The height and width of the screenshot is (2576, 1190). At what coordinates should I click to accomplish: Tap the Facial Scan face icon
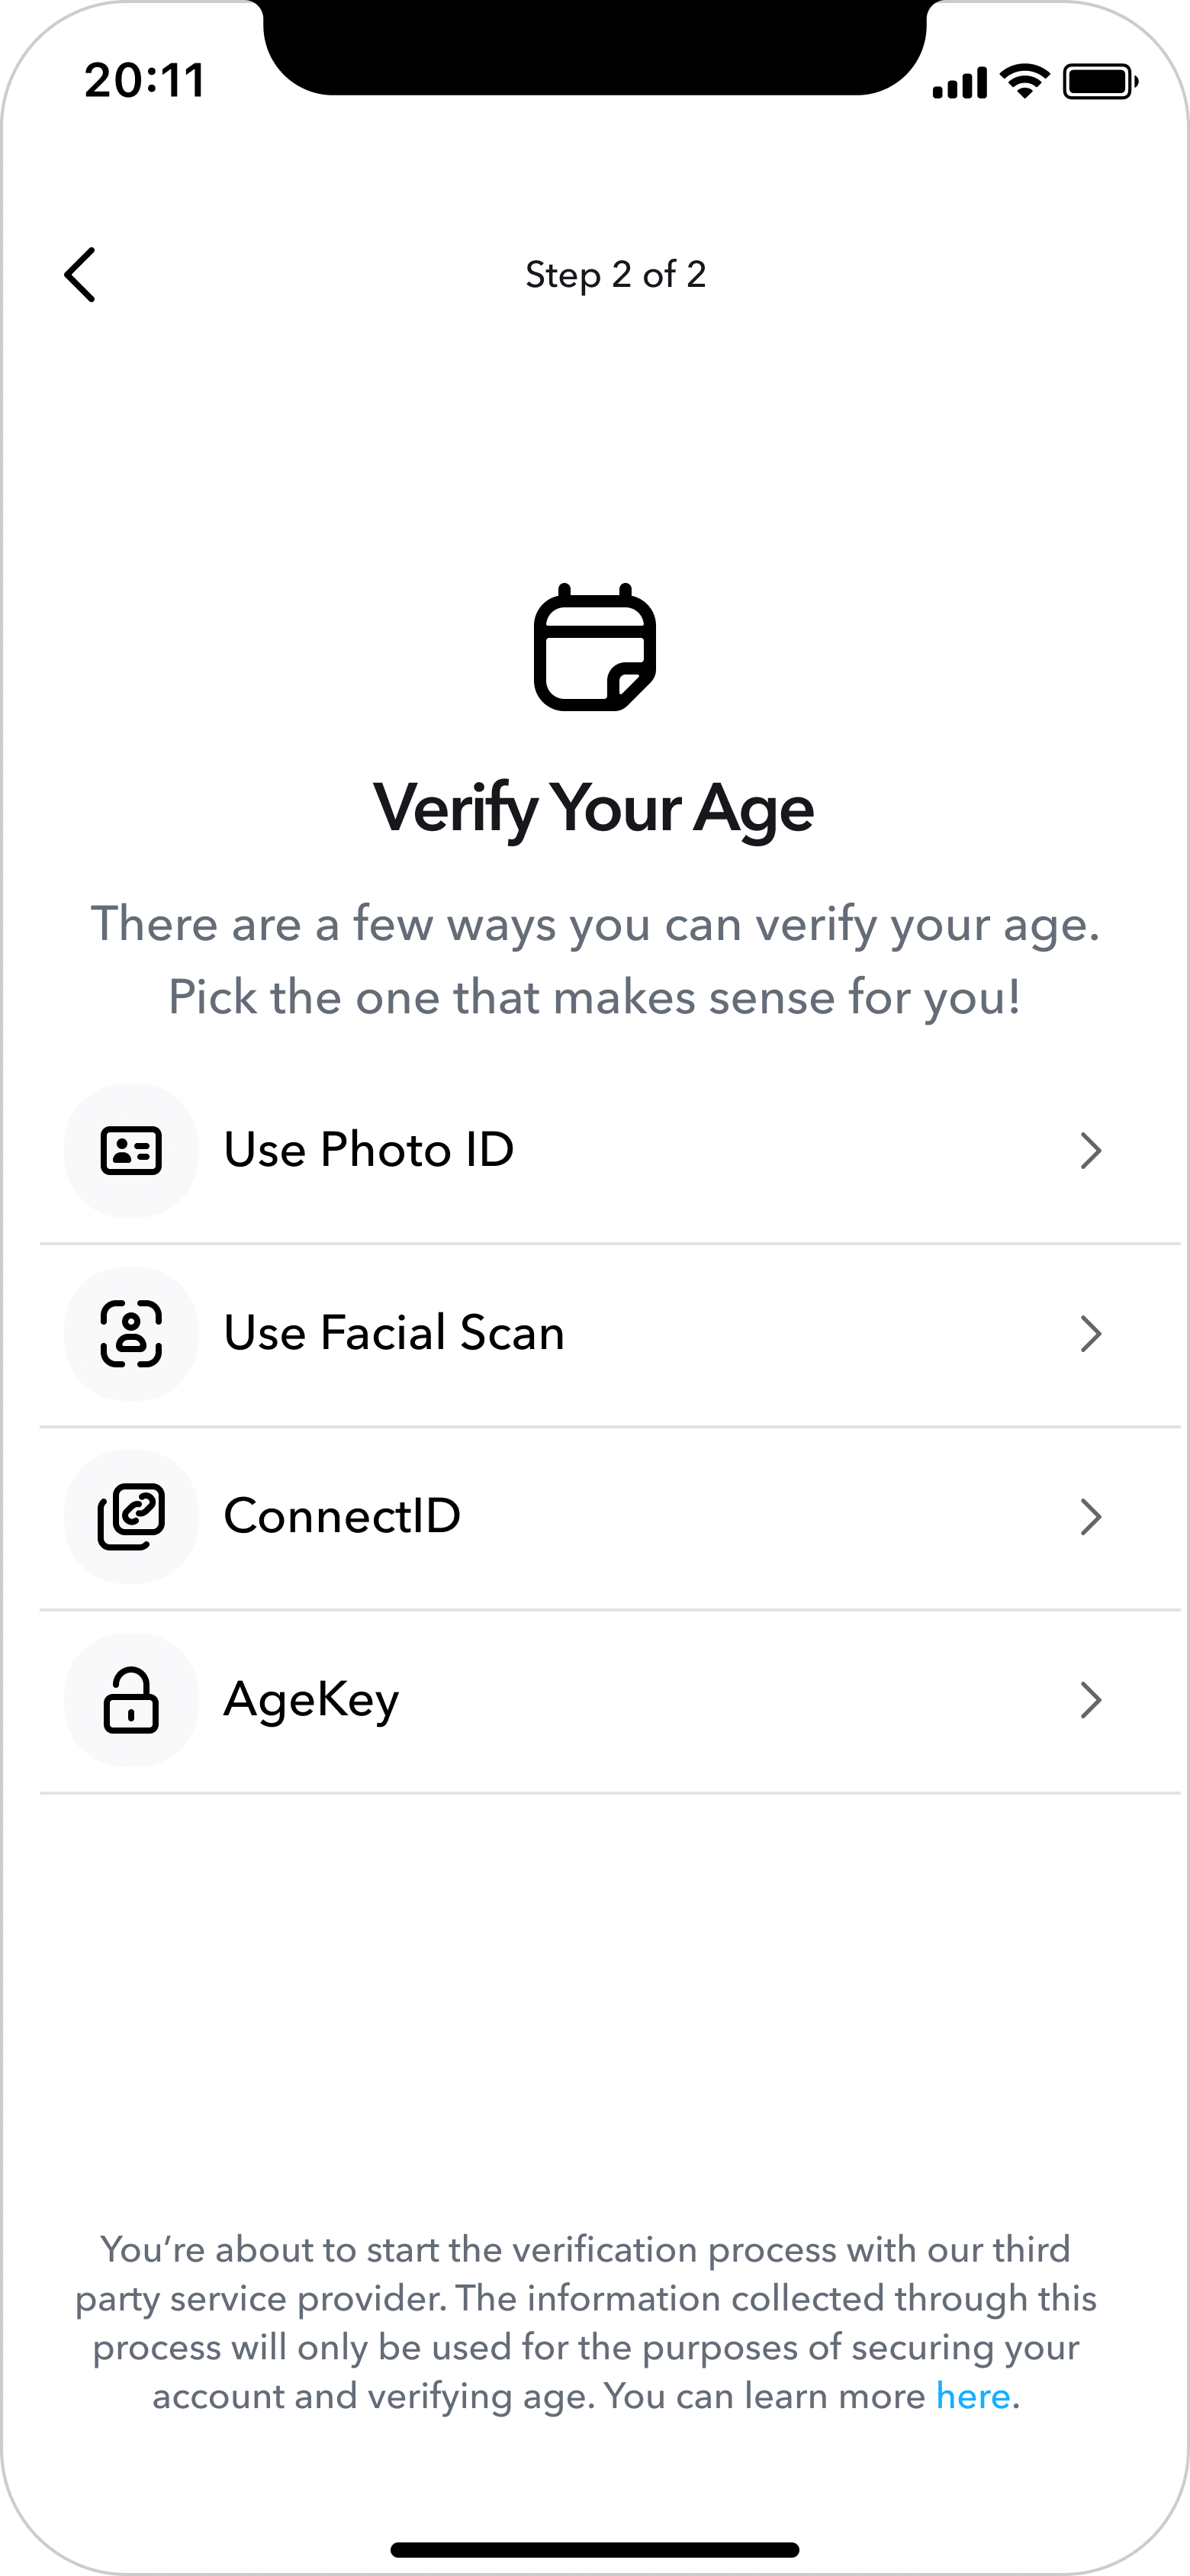coord(131,1333)
